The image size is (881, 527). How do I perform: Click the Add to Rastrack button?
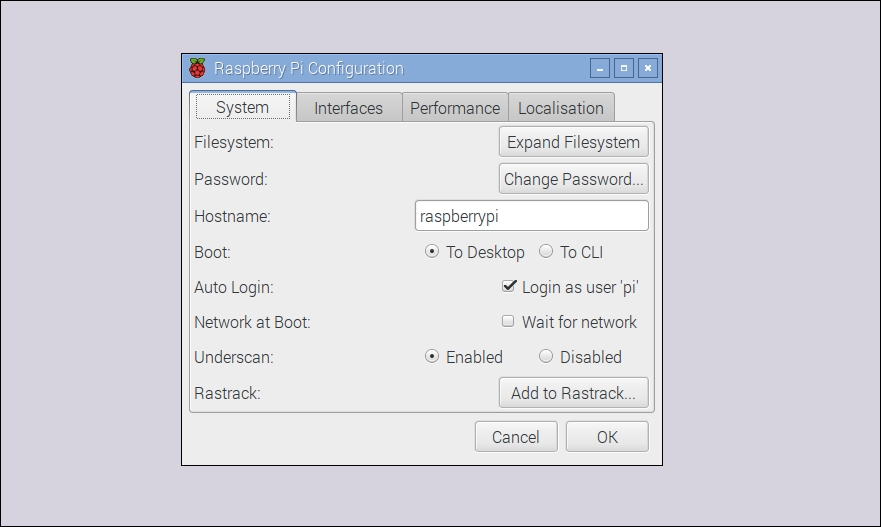pos(574,393)
